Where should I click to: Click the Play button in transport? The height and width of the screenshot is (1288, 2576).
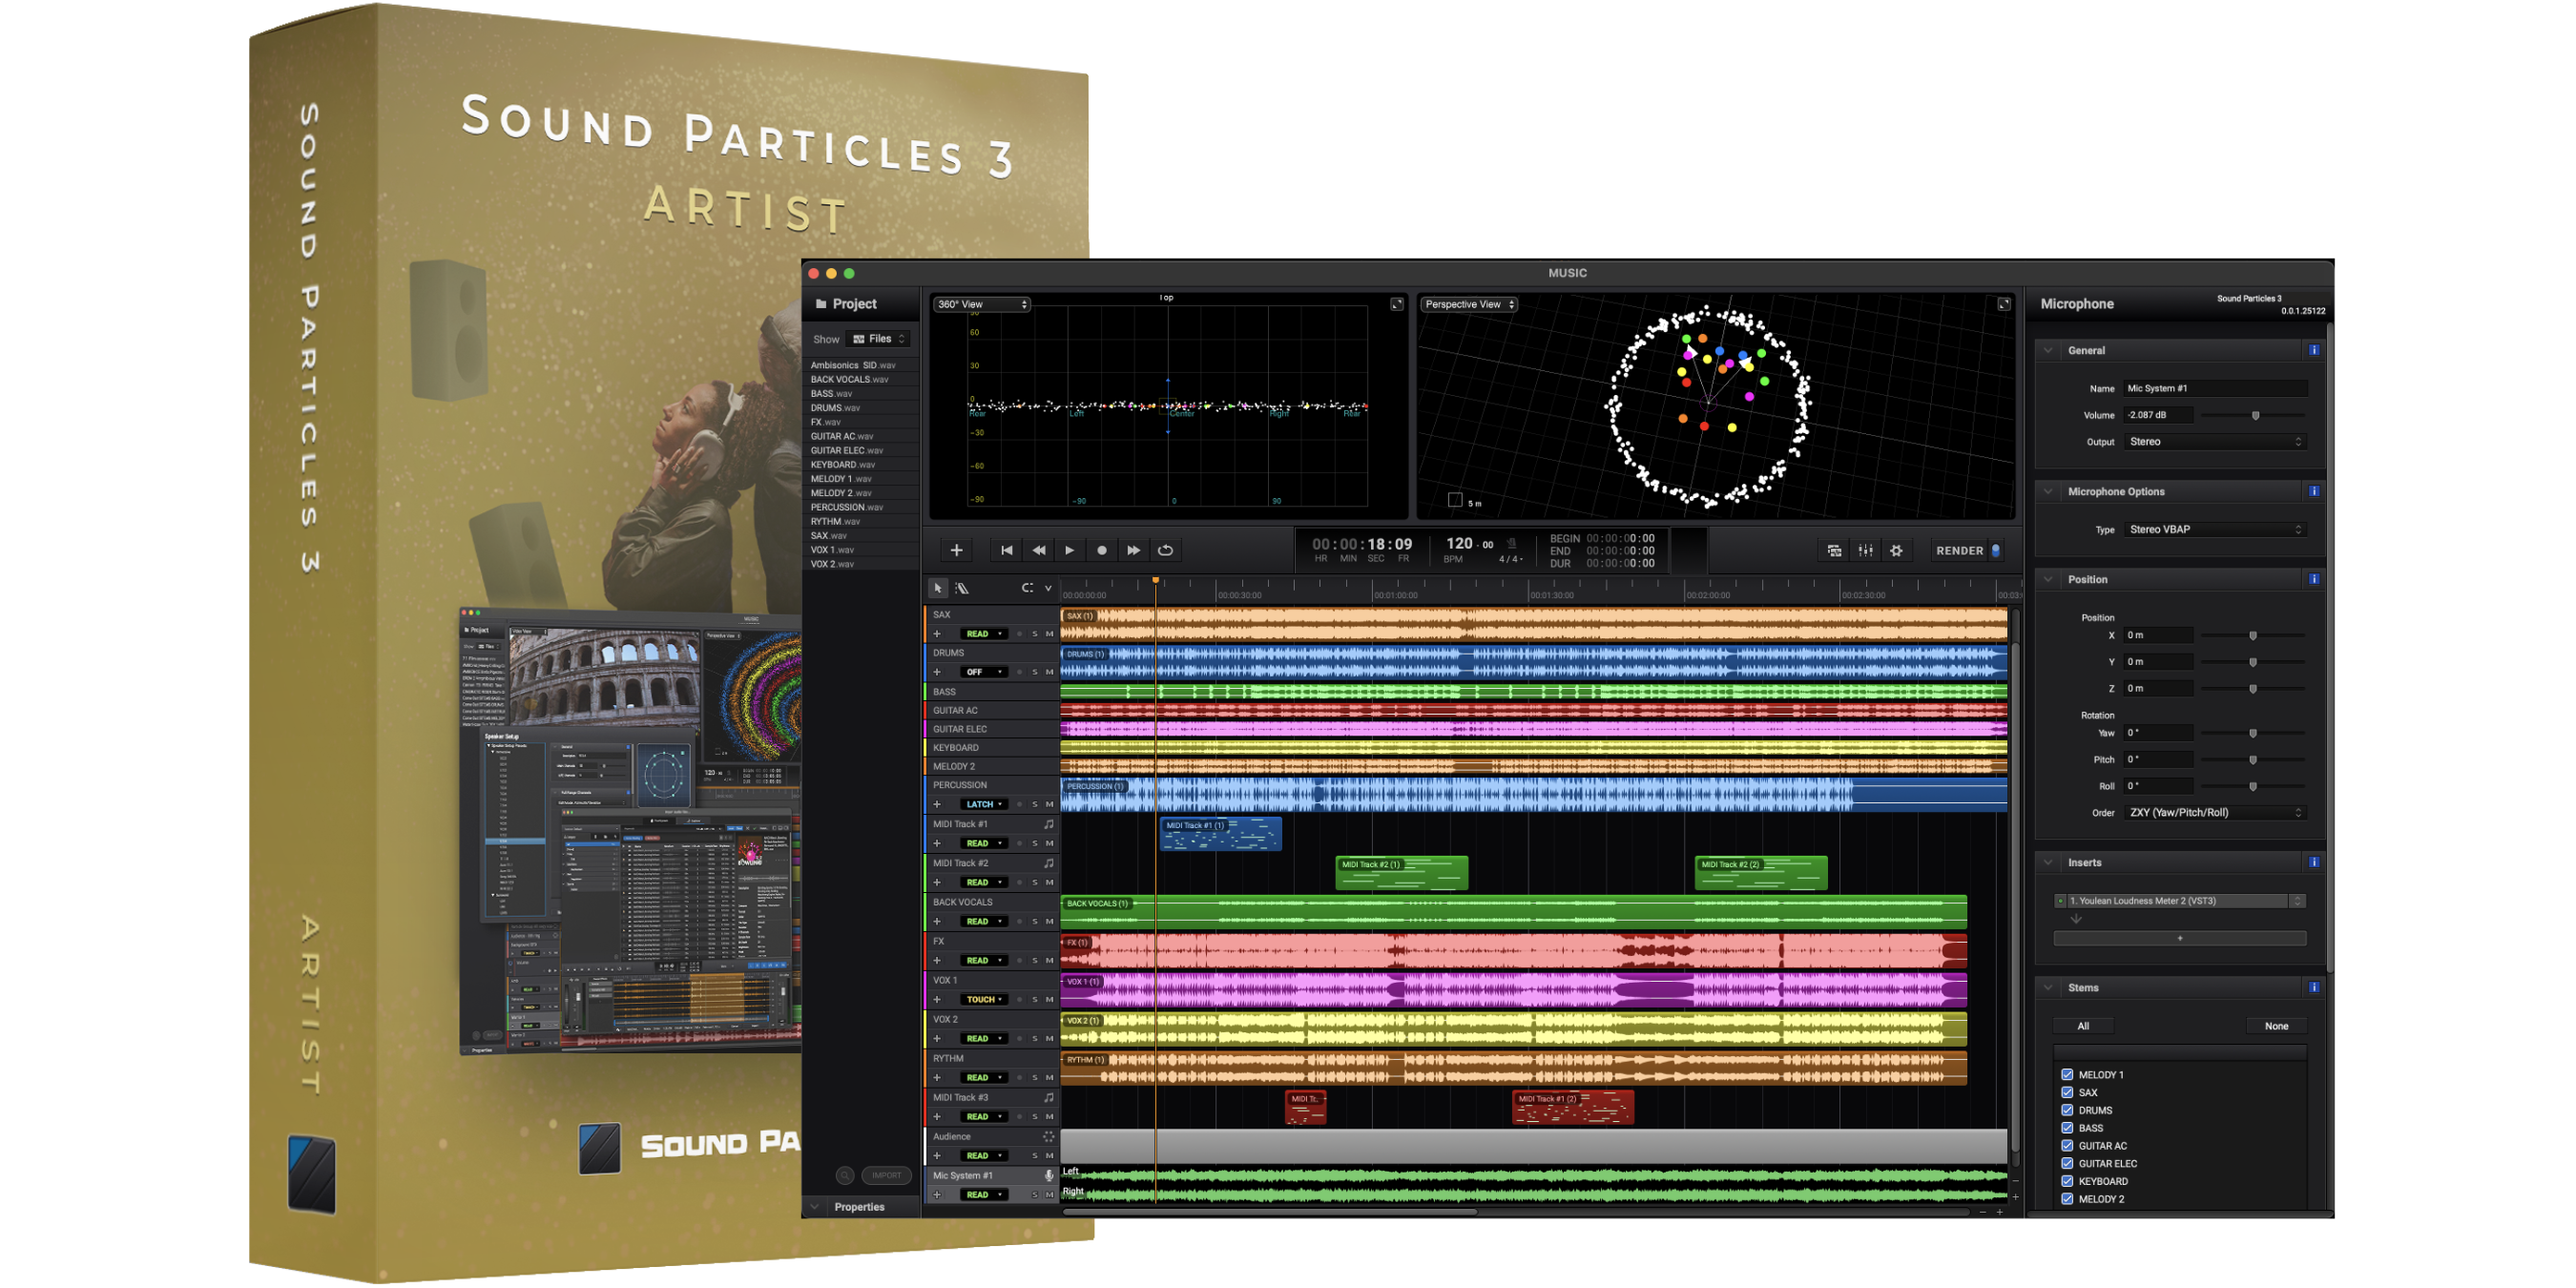[x=1069, y=550]
